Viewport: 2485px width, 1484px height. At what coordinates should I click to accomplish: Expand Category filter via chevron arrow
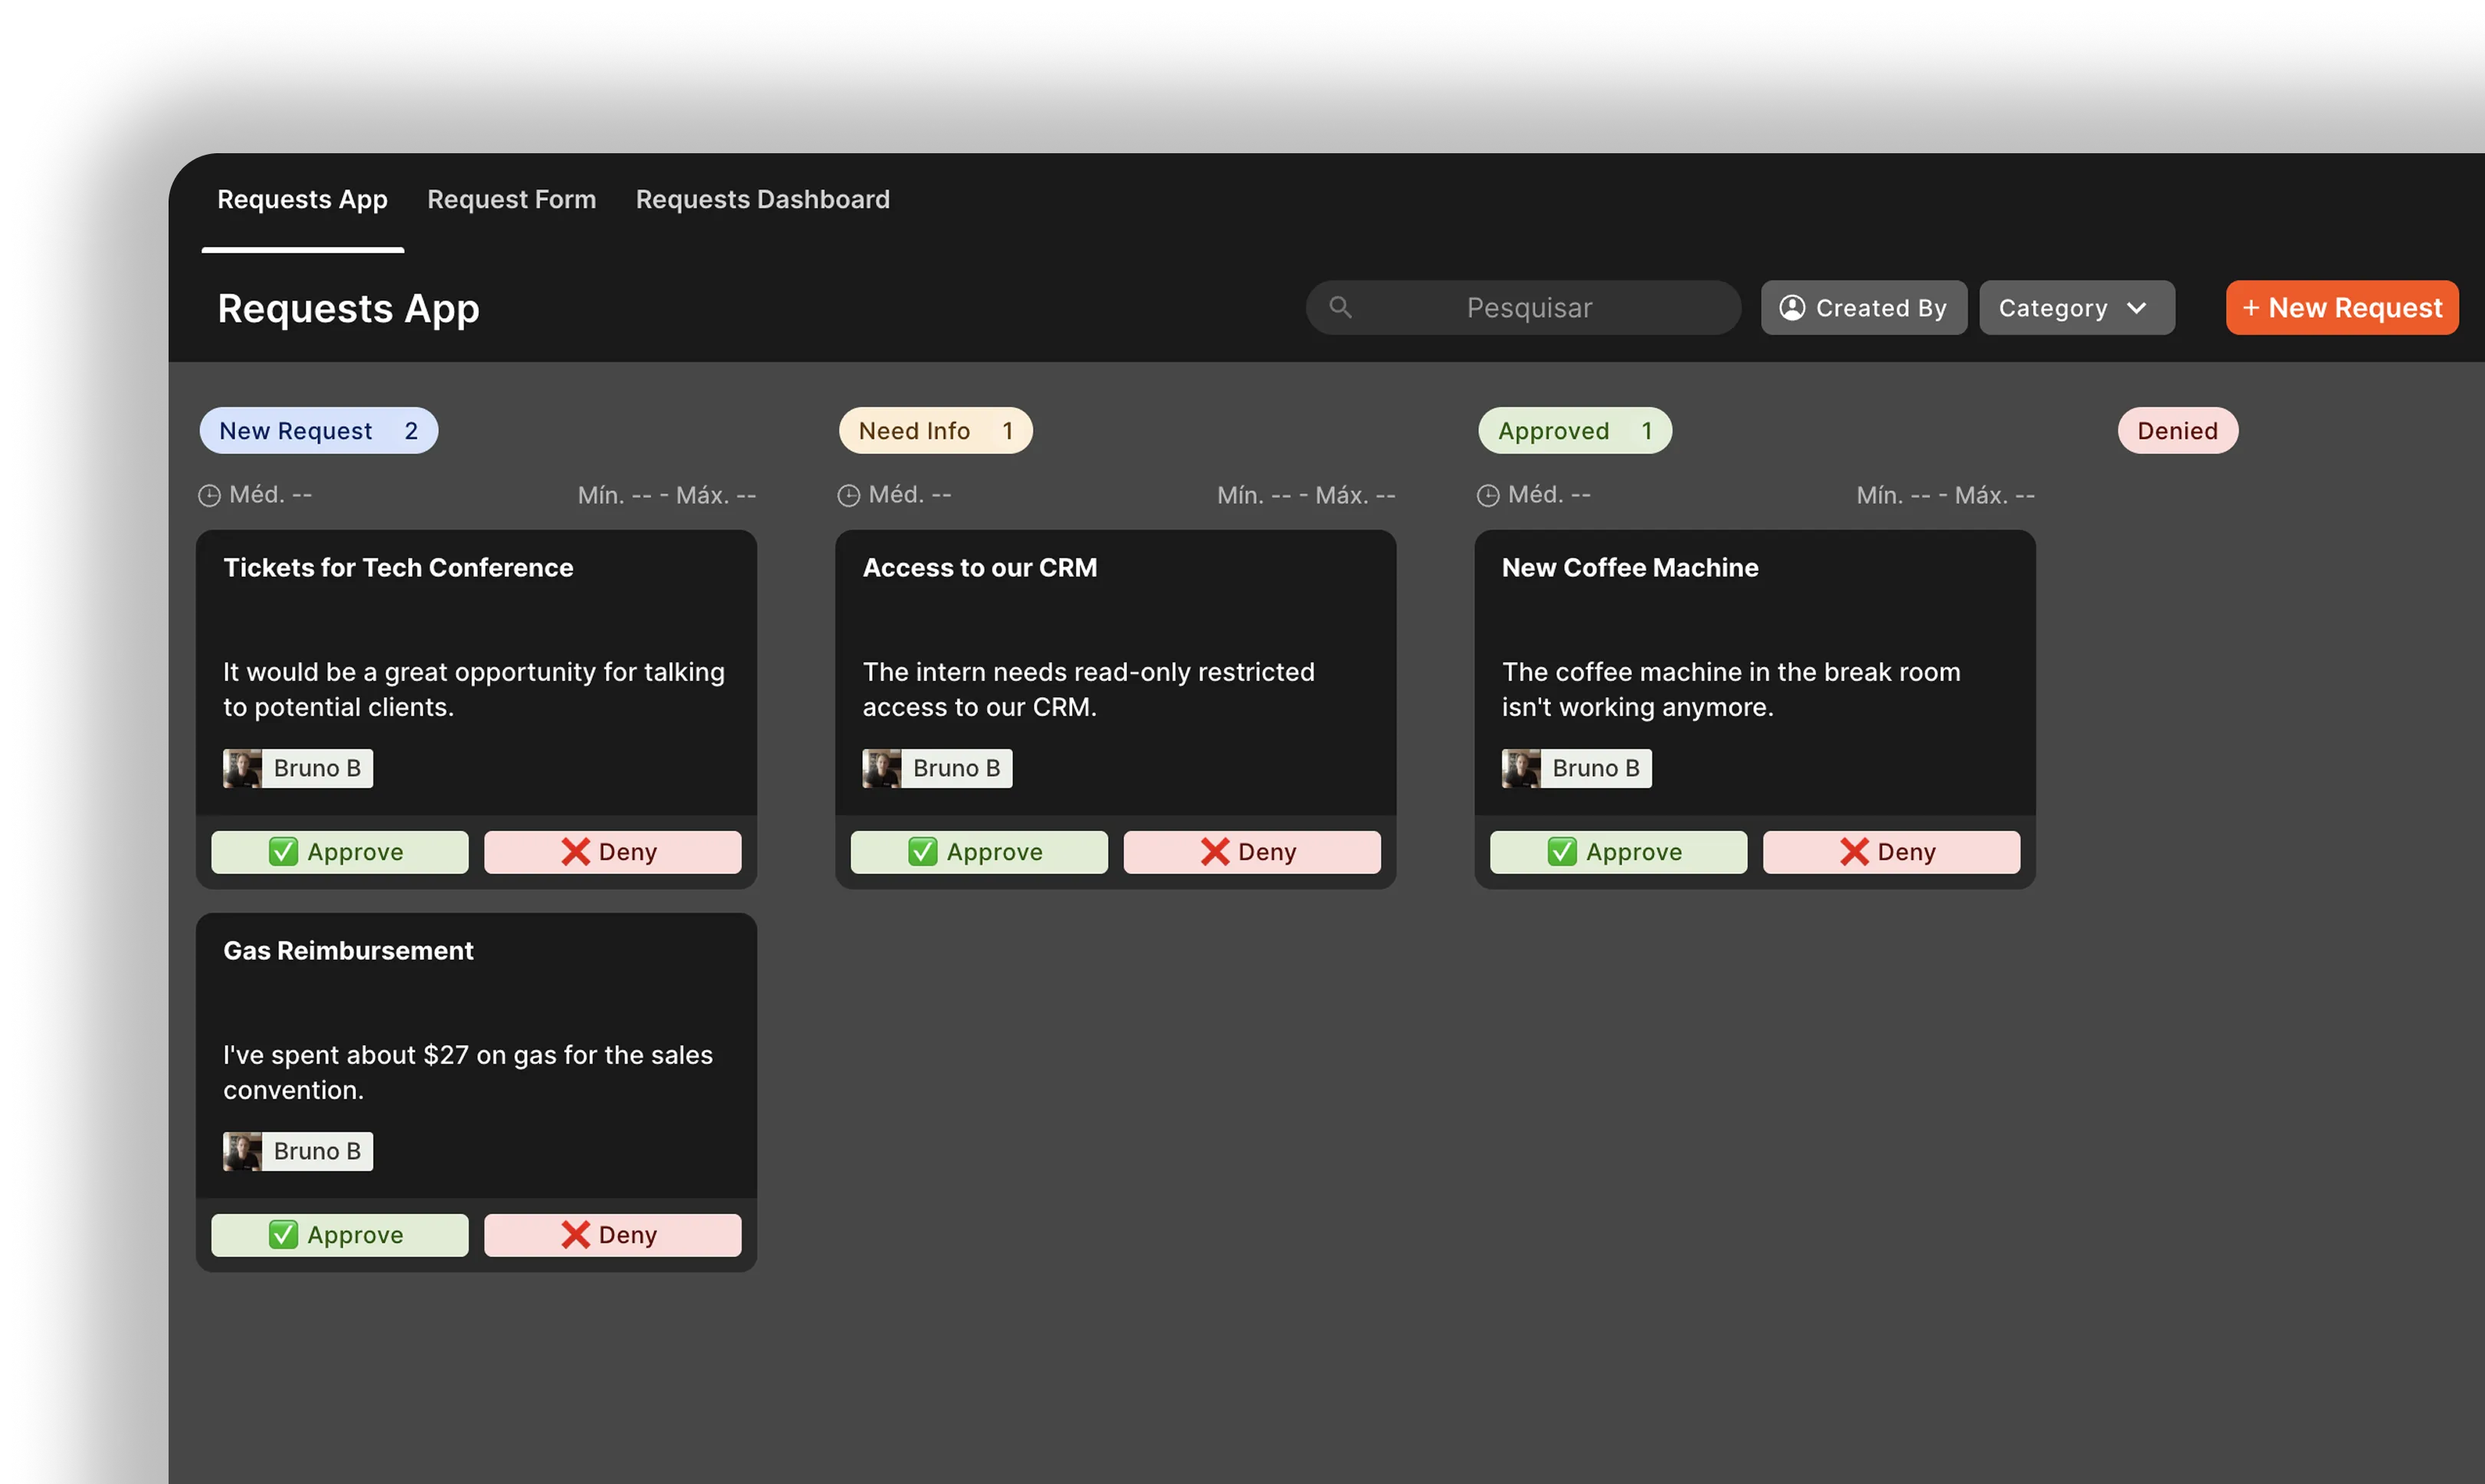pos(2137,308)
